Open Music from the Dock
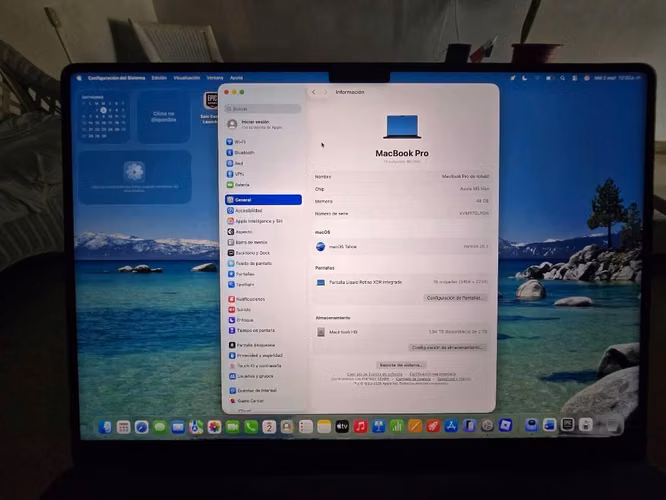666x500 pixels. point(360,426)
